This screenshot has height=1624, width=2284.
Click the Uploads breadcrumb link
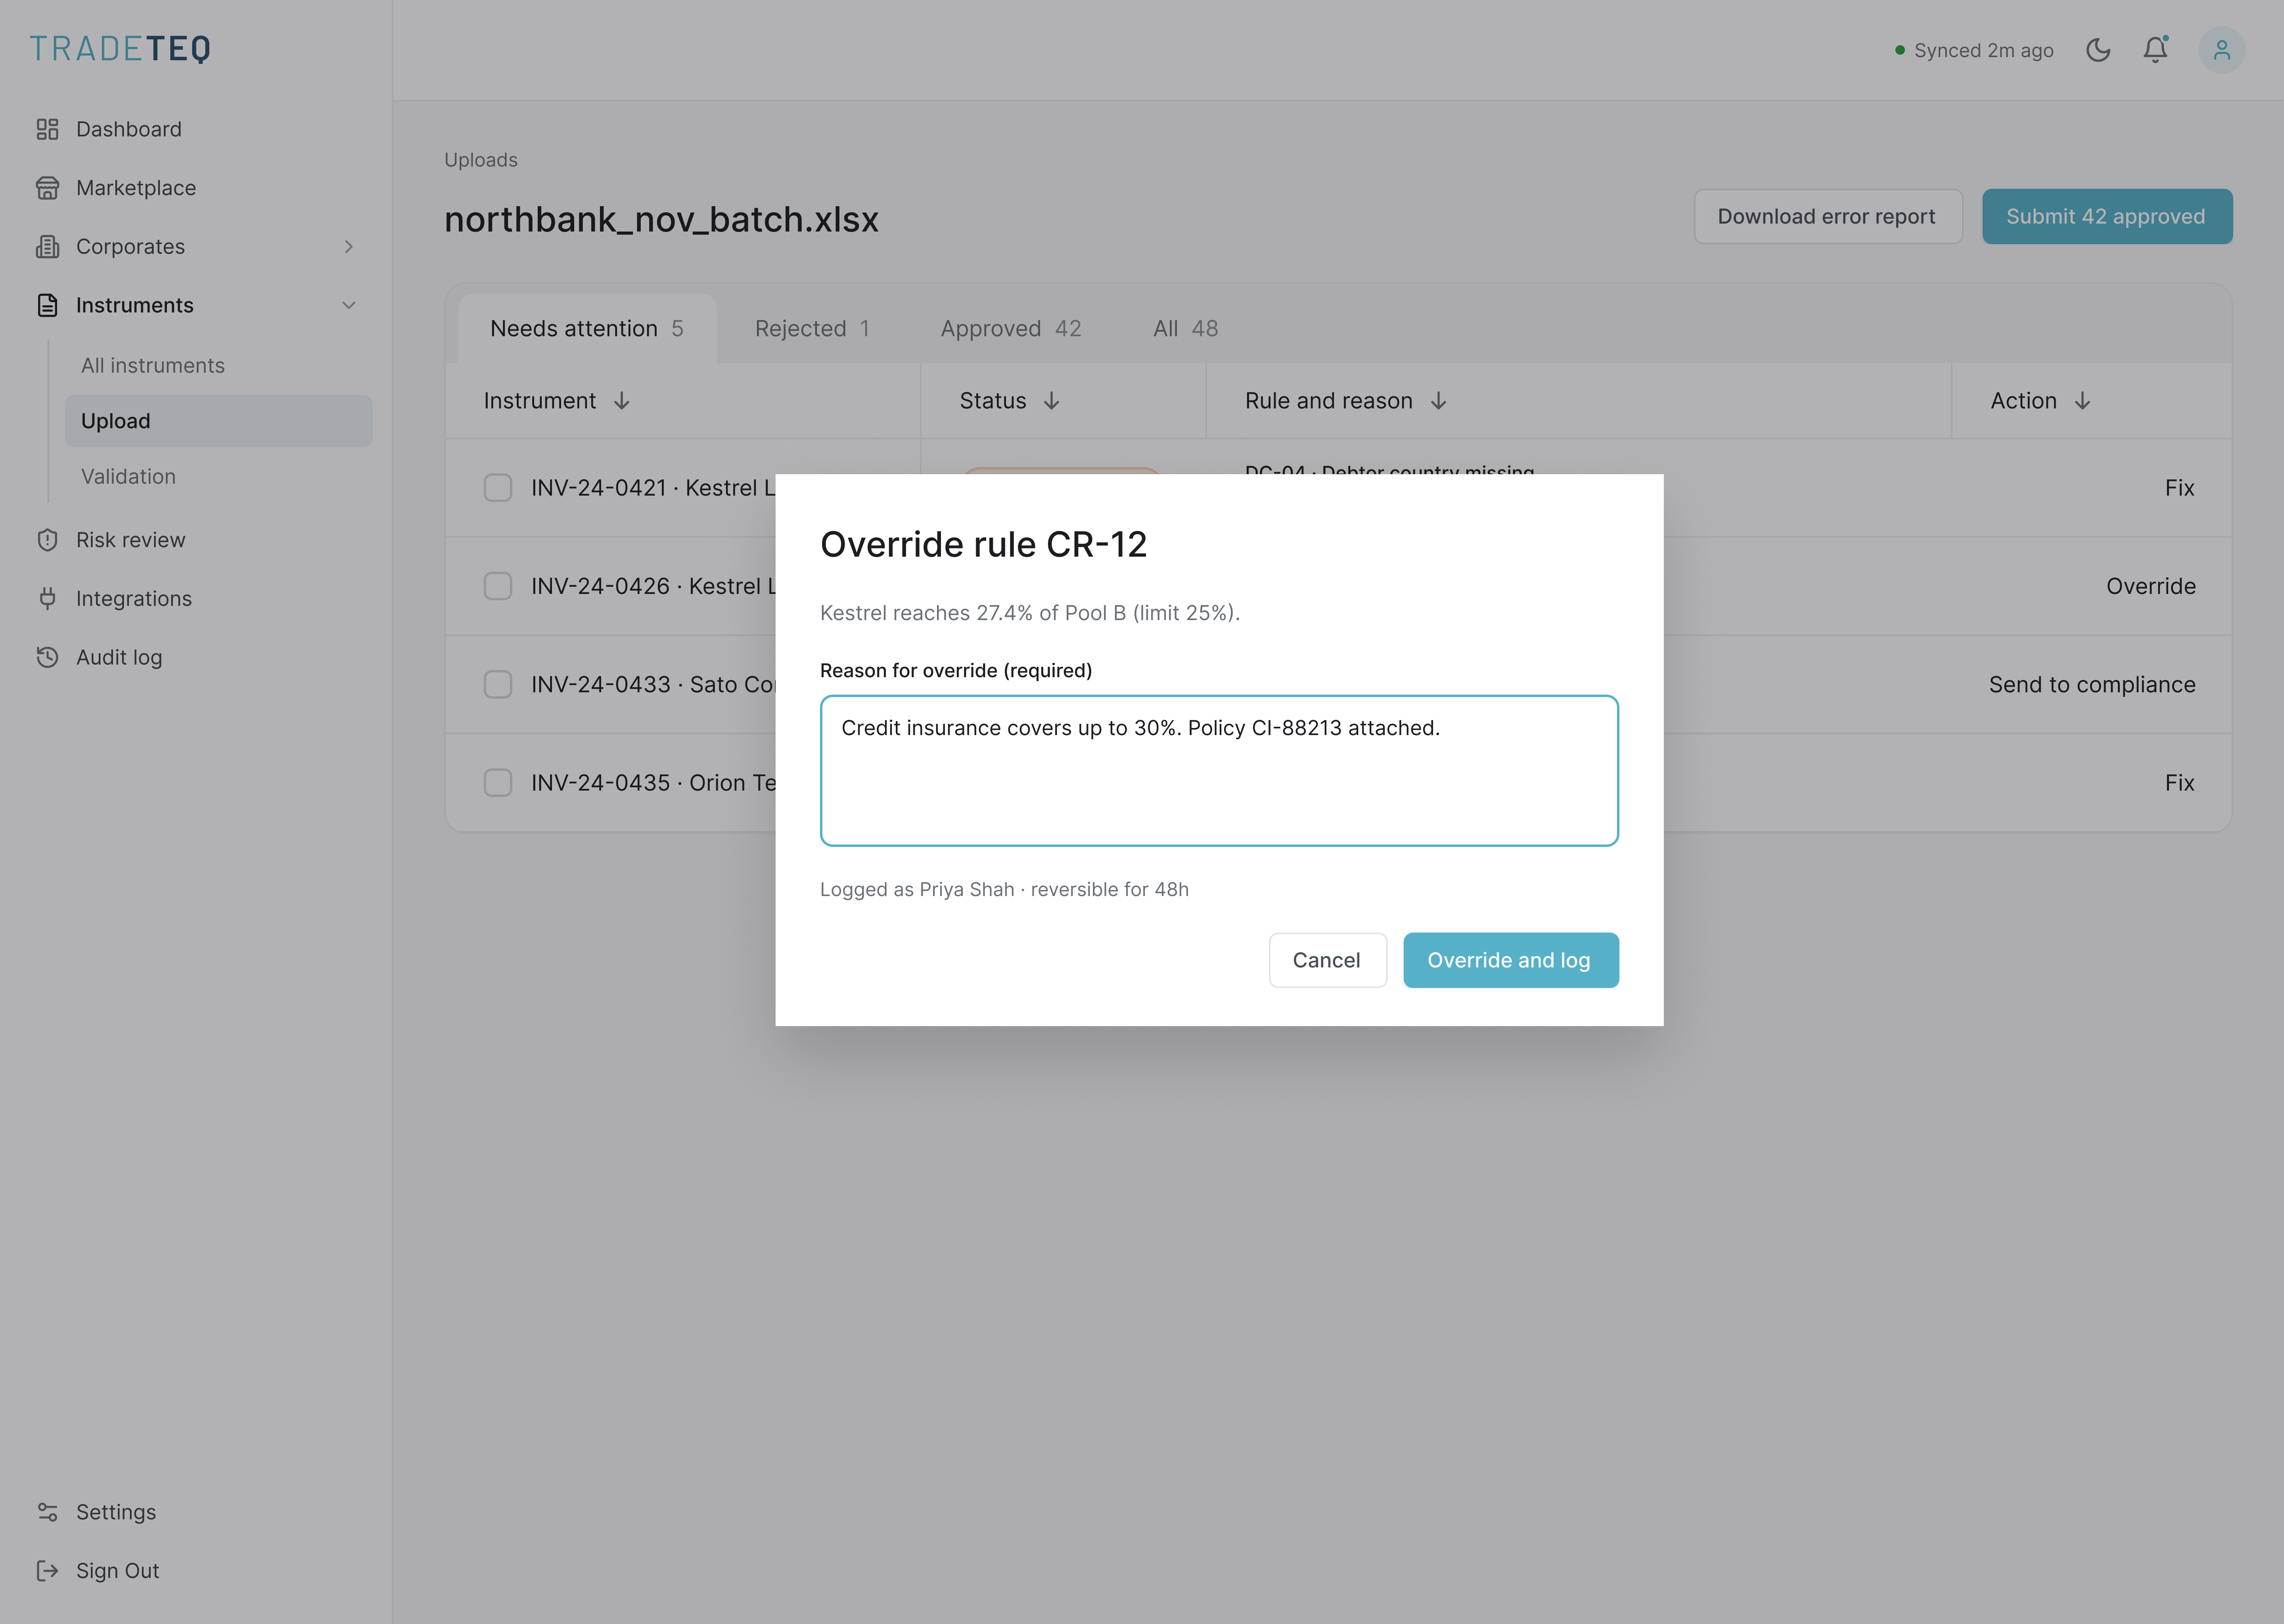point(481,160)
